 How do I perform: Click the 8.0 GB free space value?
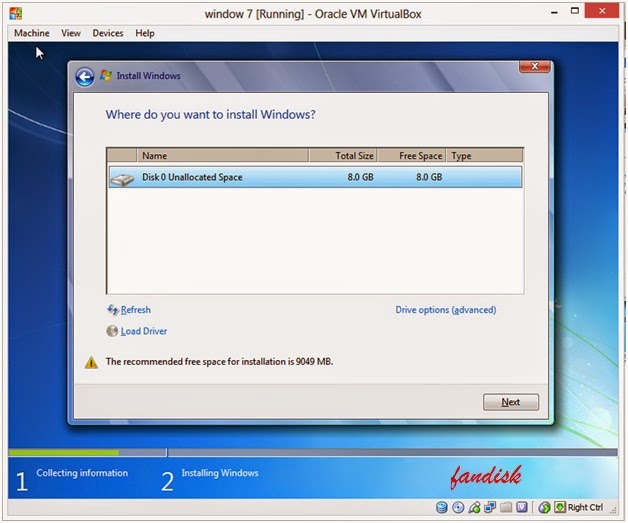coord(429,177)
